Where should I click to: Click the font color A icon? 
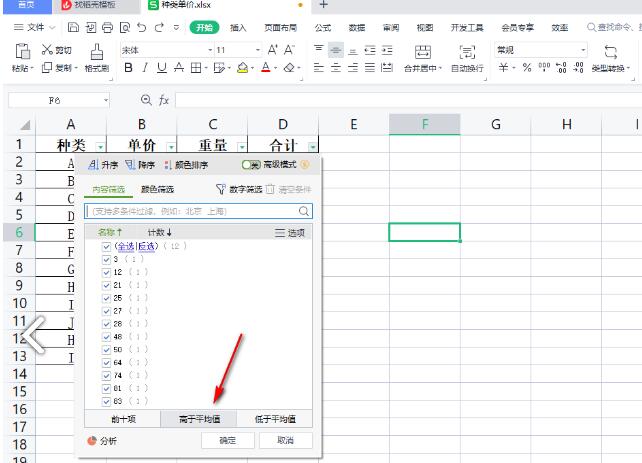pyautogui.click(x=266, y=68)
